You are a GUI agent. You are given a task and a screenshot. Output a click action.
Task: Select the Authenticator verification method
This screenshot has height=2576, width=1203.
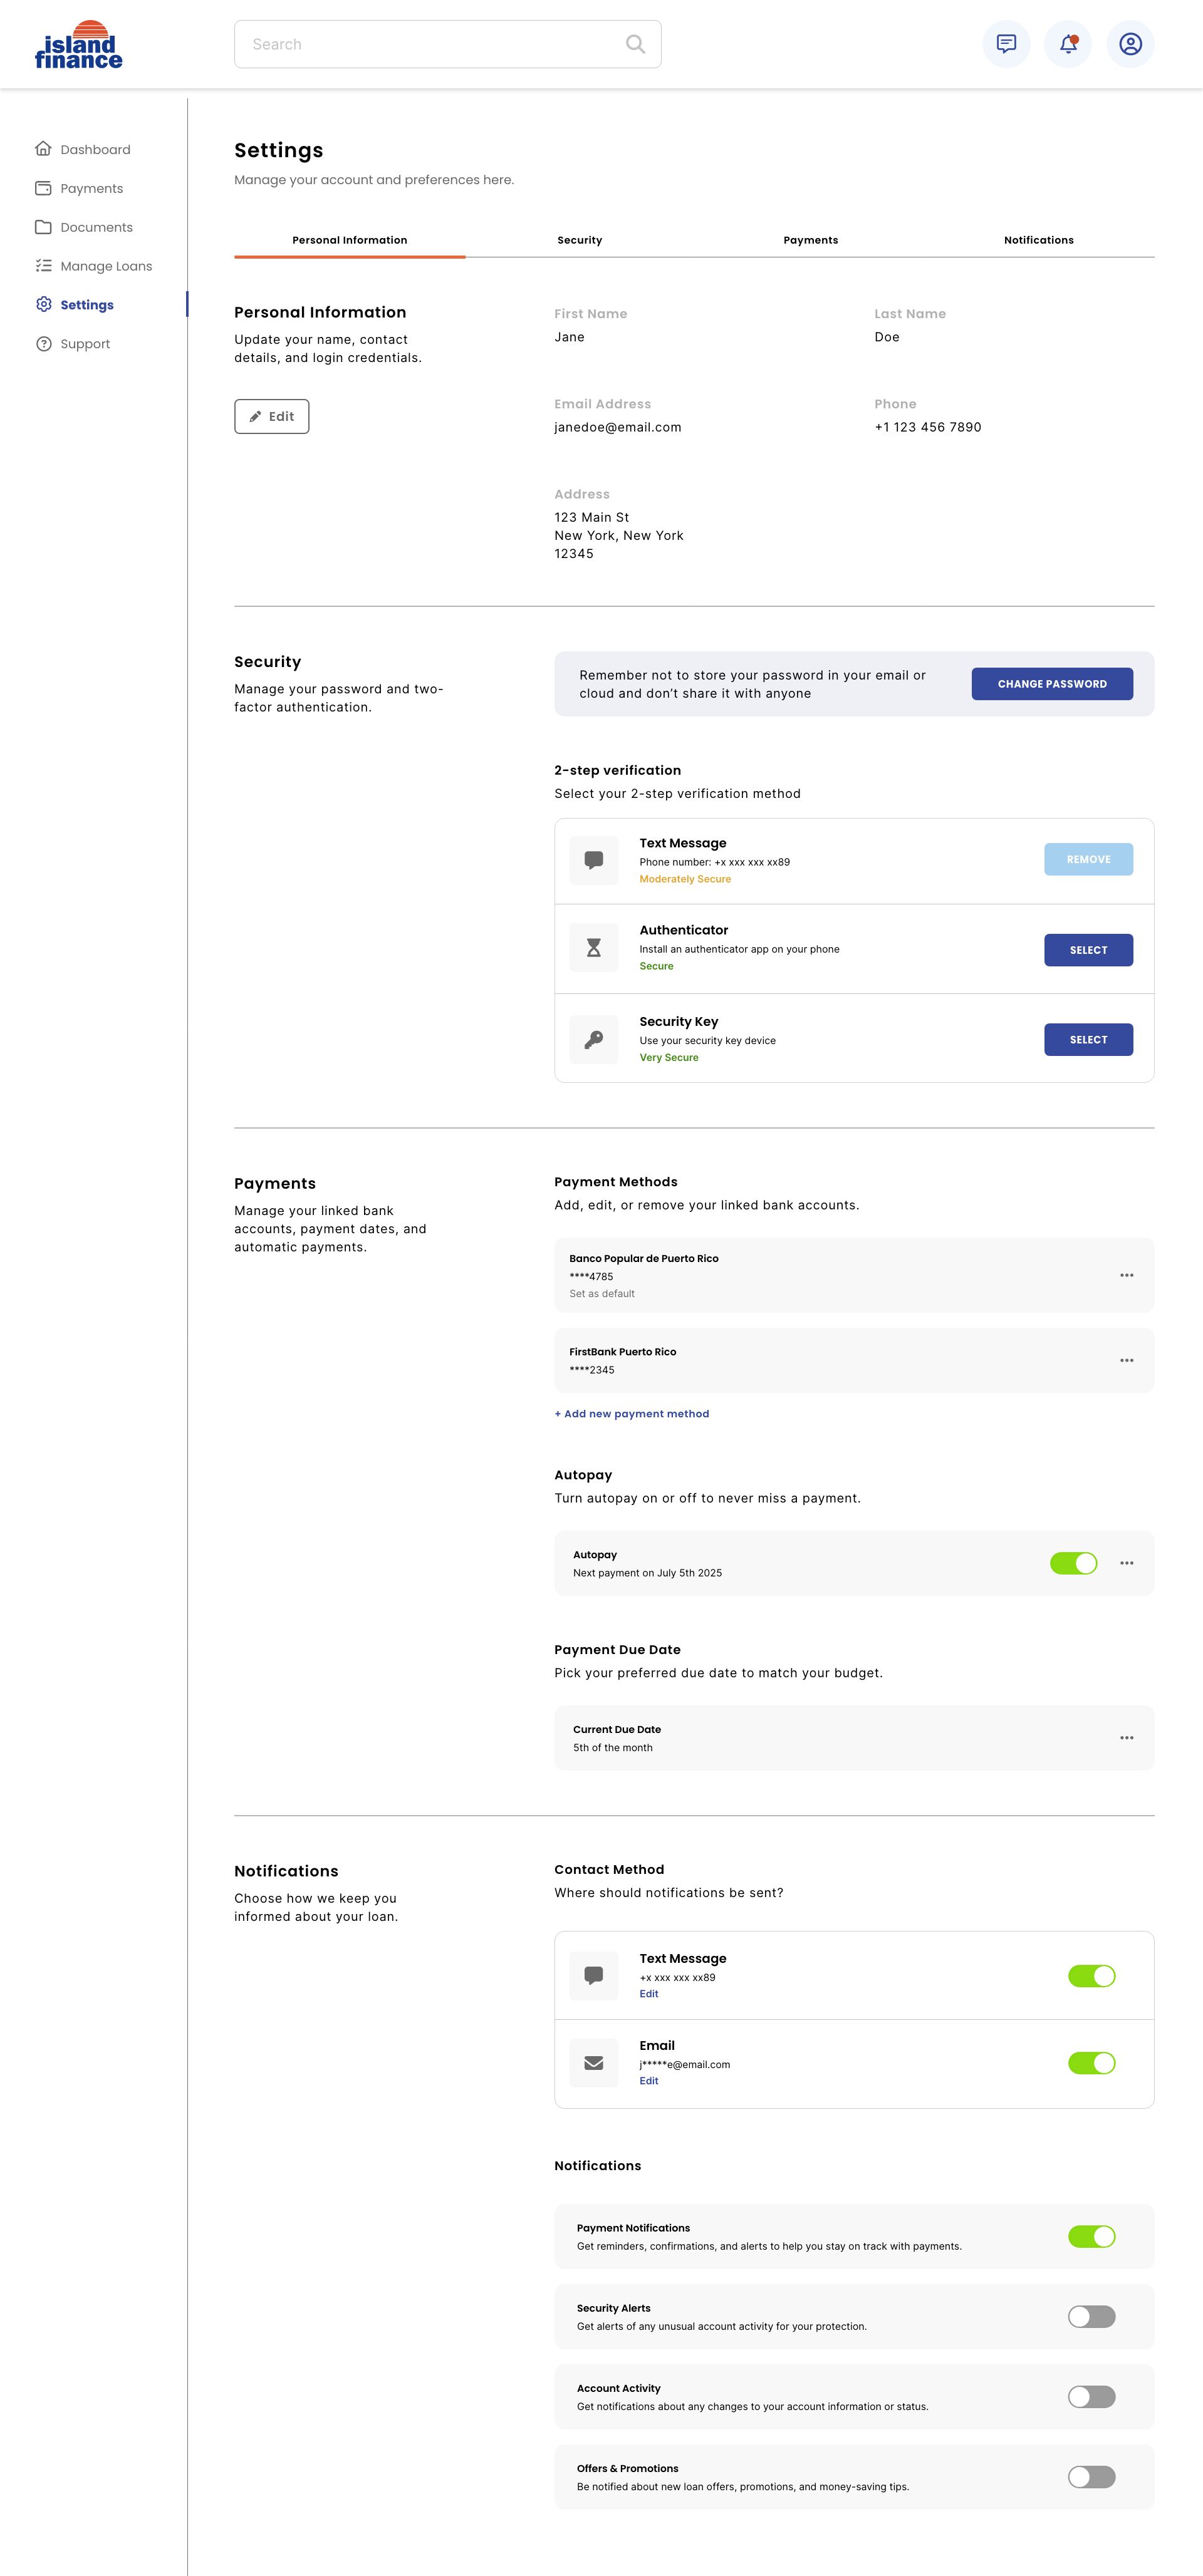[1088, 950]
